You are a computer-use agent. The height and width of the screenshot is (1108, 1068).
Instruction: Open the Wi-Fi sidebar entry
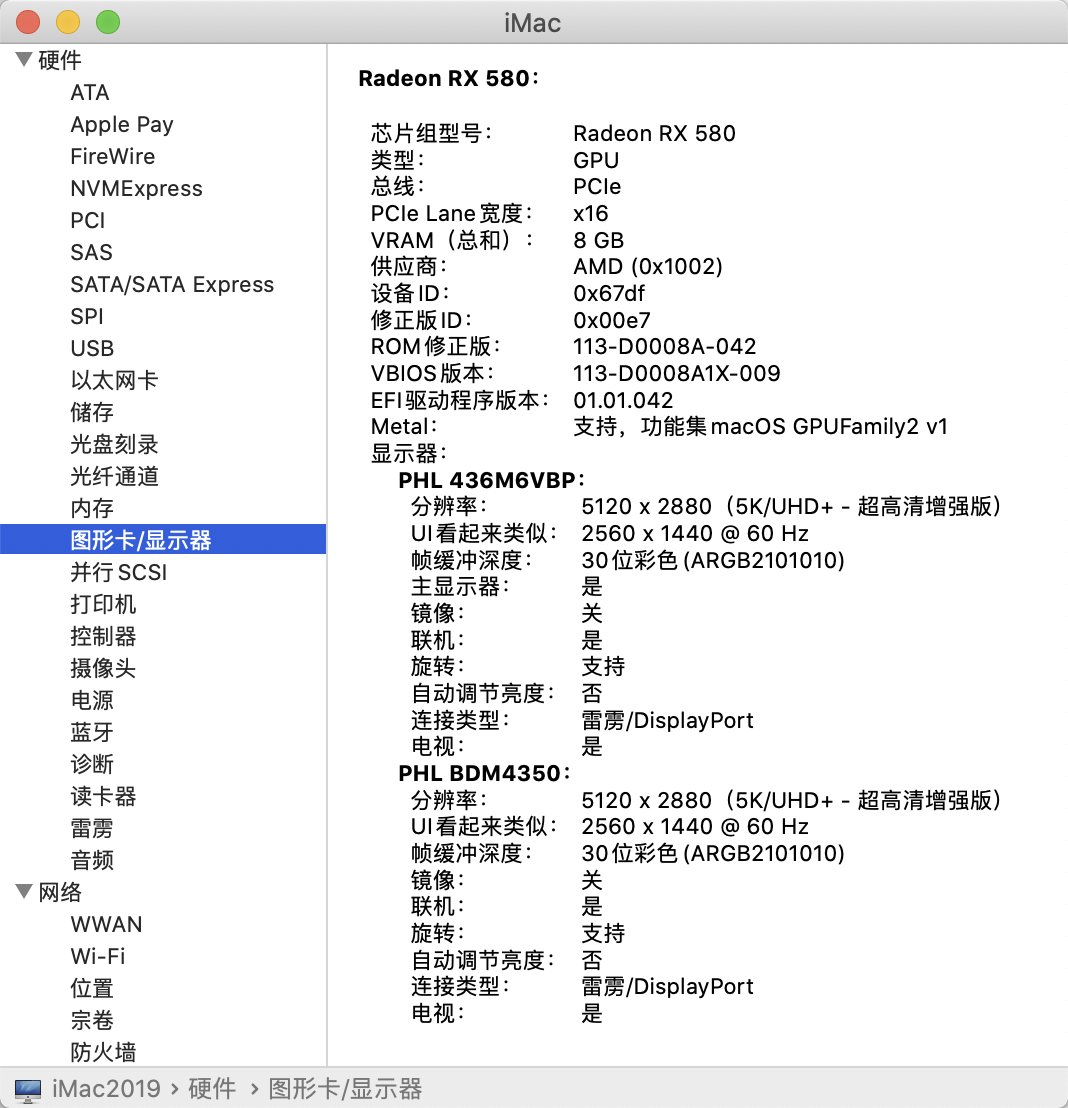98,956
